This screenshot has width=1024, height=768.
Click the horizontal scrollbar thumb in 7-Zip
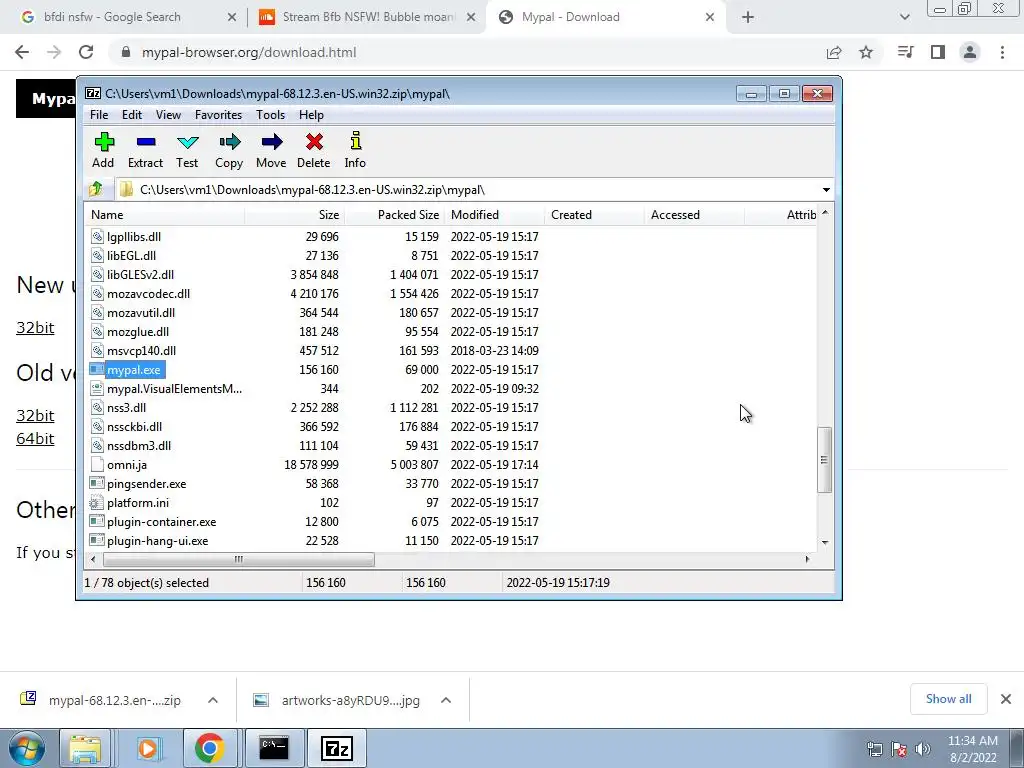pos(238,559)
